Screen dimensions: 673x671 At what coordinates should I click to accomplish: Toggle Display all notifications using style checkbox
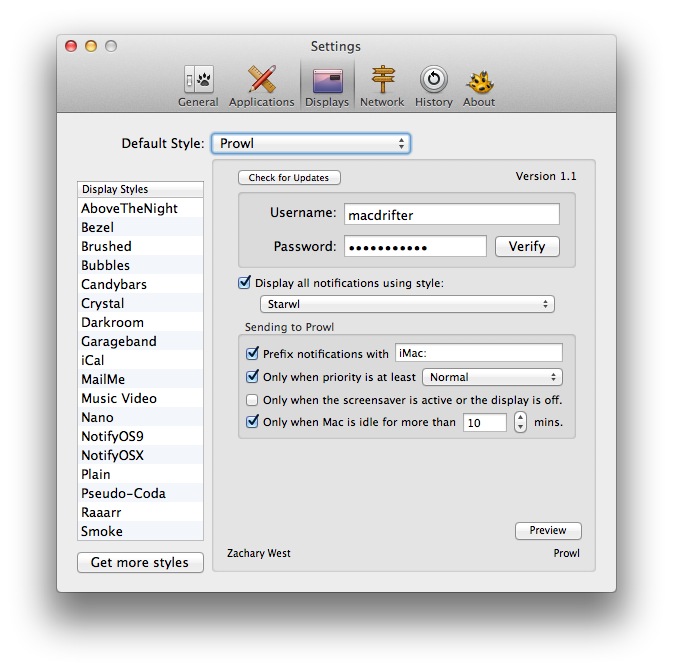pos(244,282)
